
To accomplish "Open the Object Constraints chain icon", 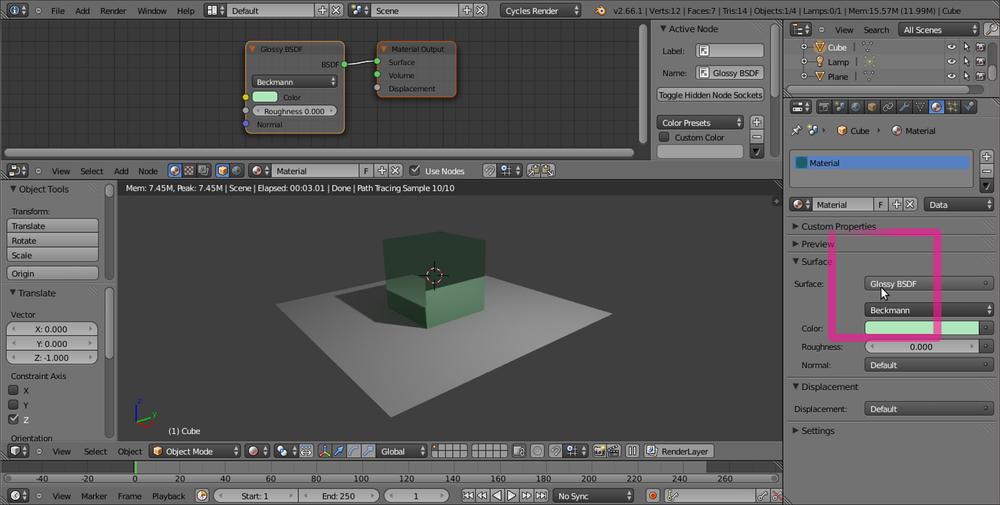I will [x=887, y=107].
